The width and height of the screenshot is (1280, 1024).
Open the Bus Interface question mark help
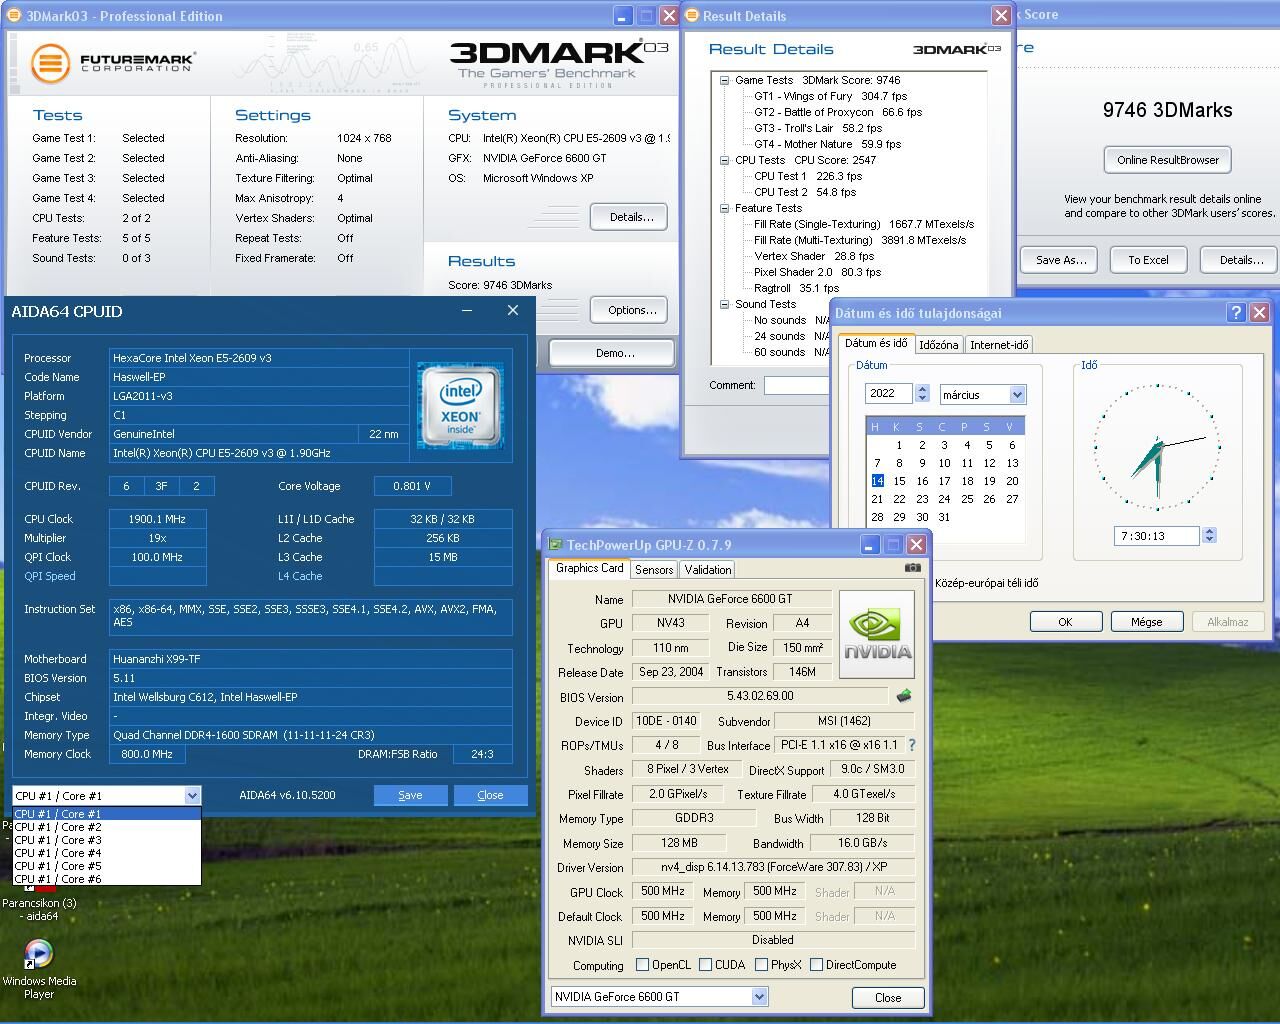911,745
